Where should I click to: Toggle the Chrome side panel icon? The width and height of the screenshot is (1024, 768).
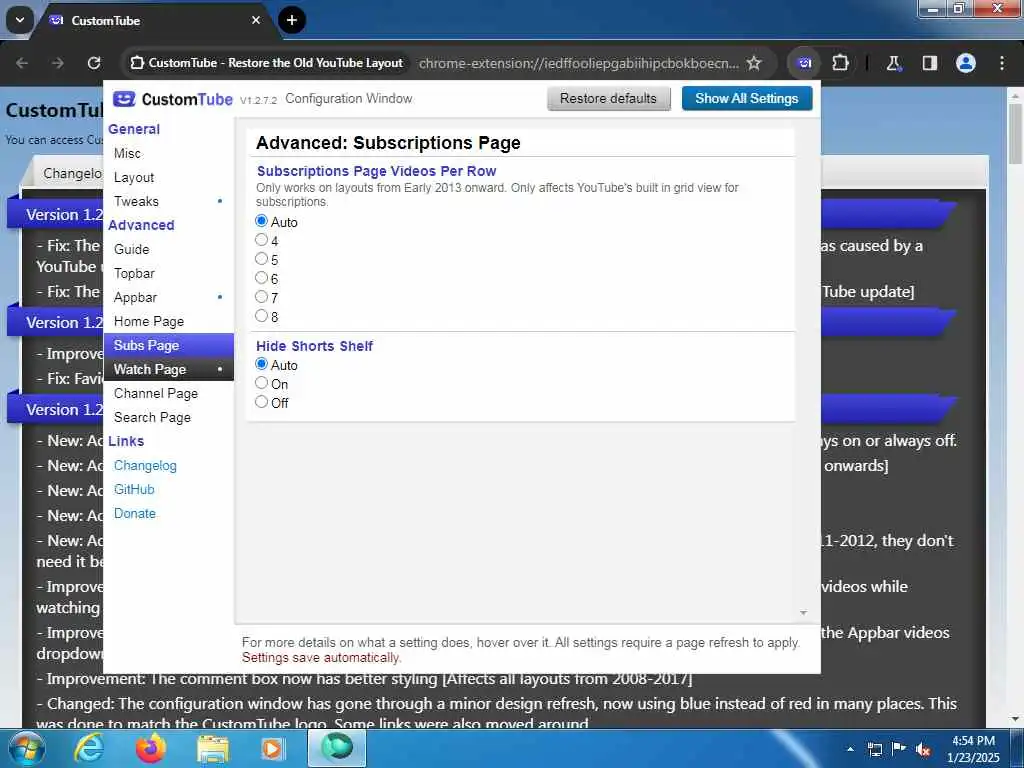pyautogui.click(x=929, y=63)
